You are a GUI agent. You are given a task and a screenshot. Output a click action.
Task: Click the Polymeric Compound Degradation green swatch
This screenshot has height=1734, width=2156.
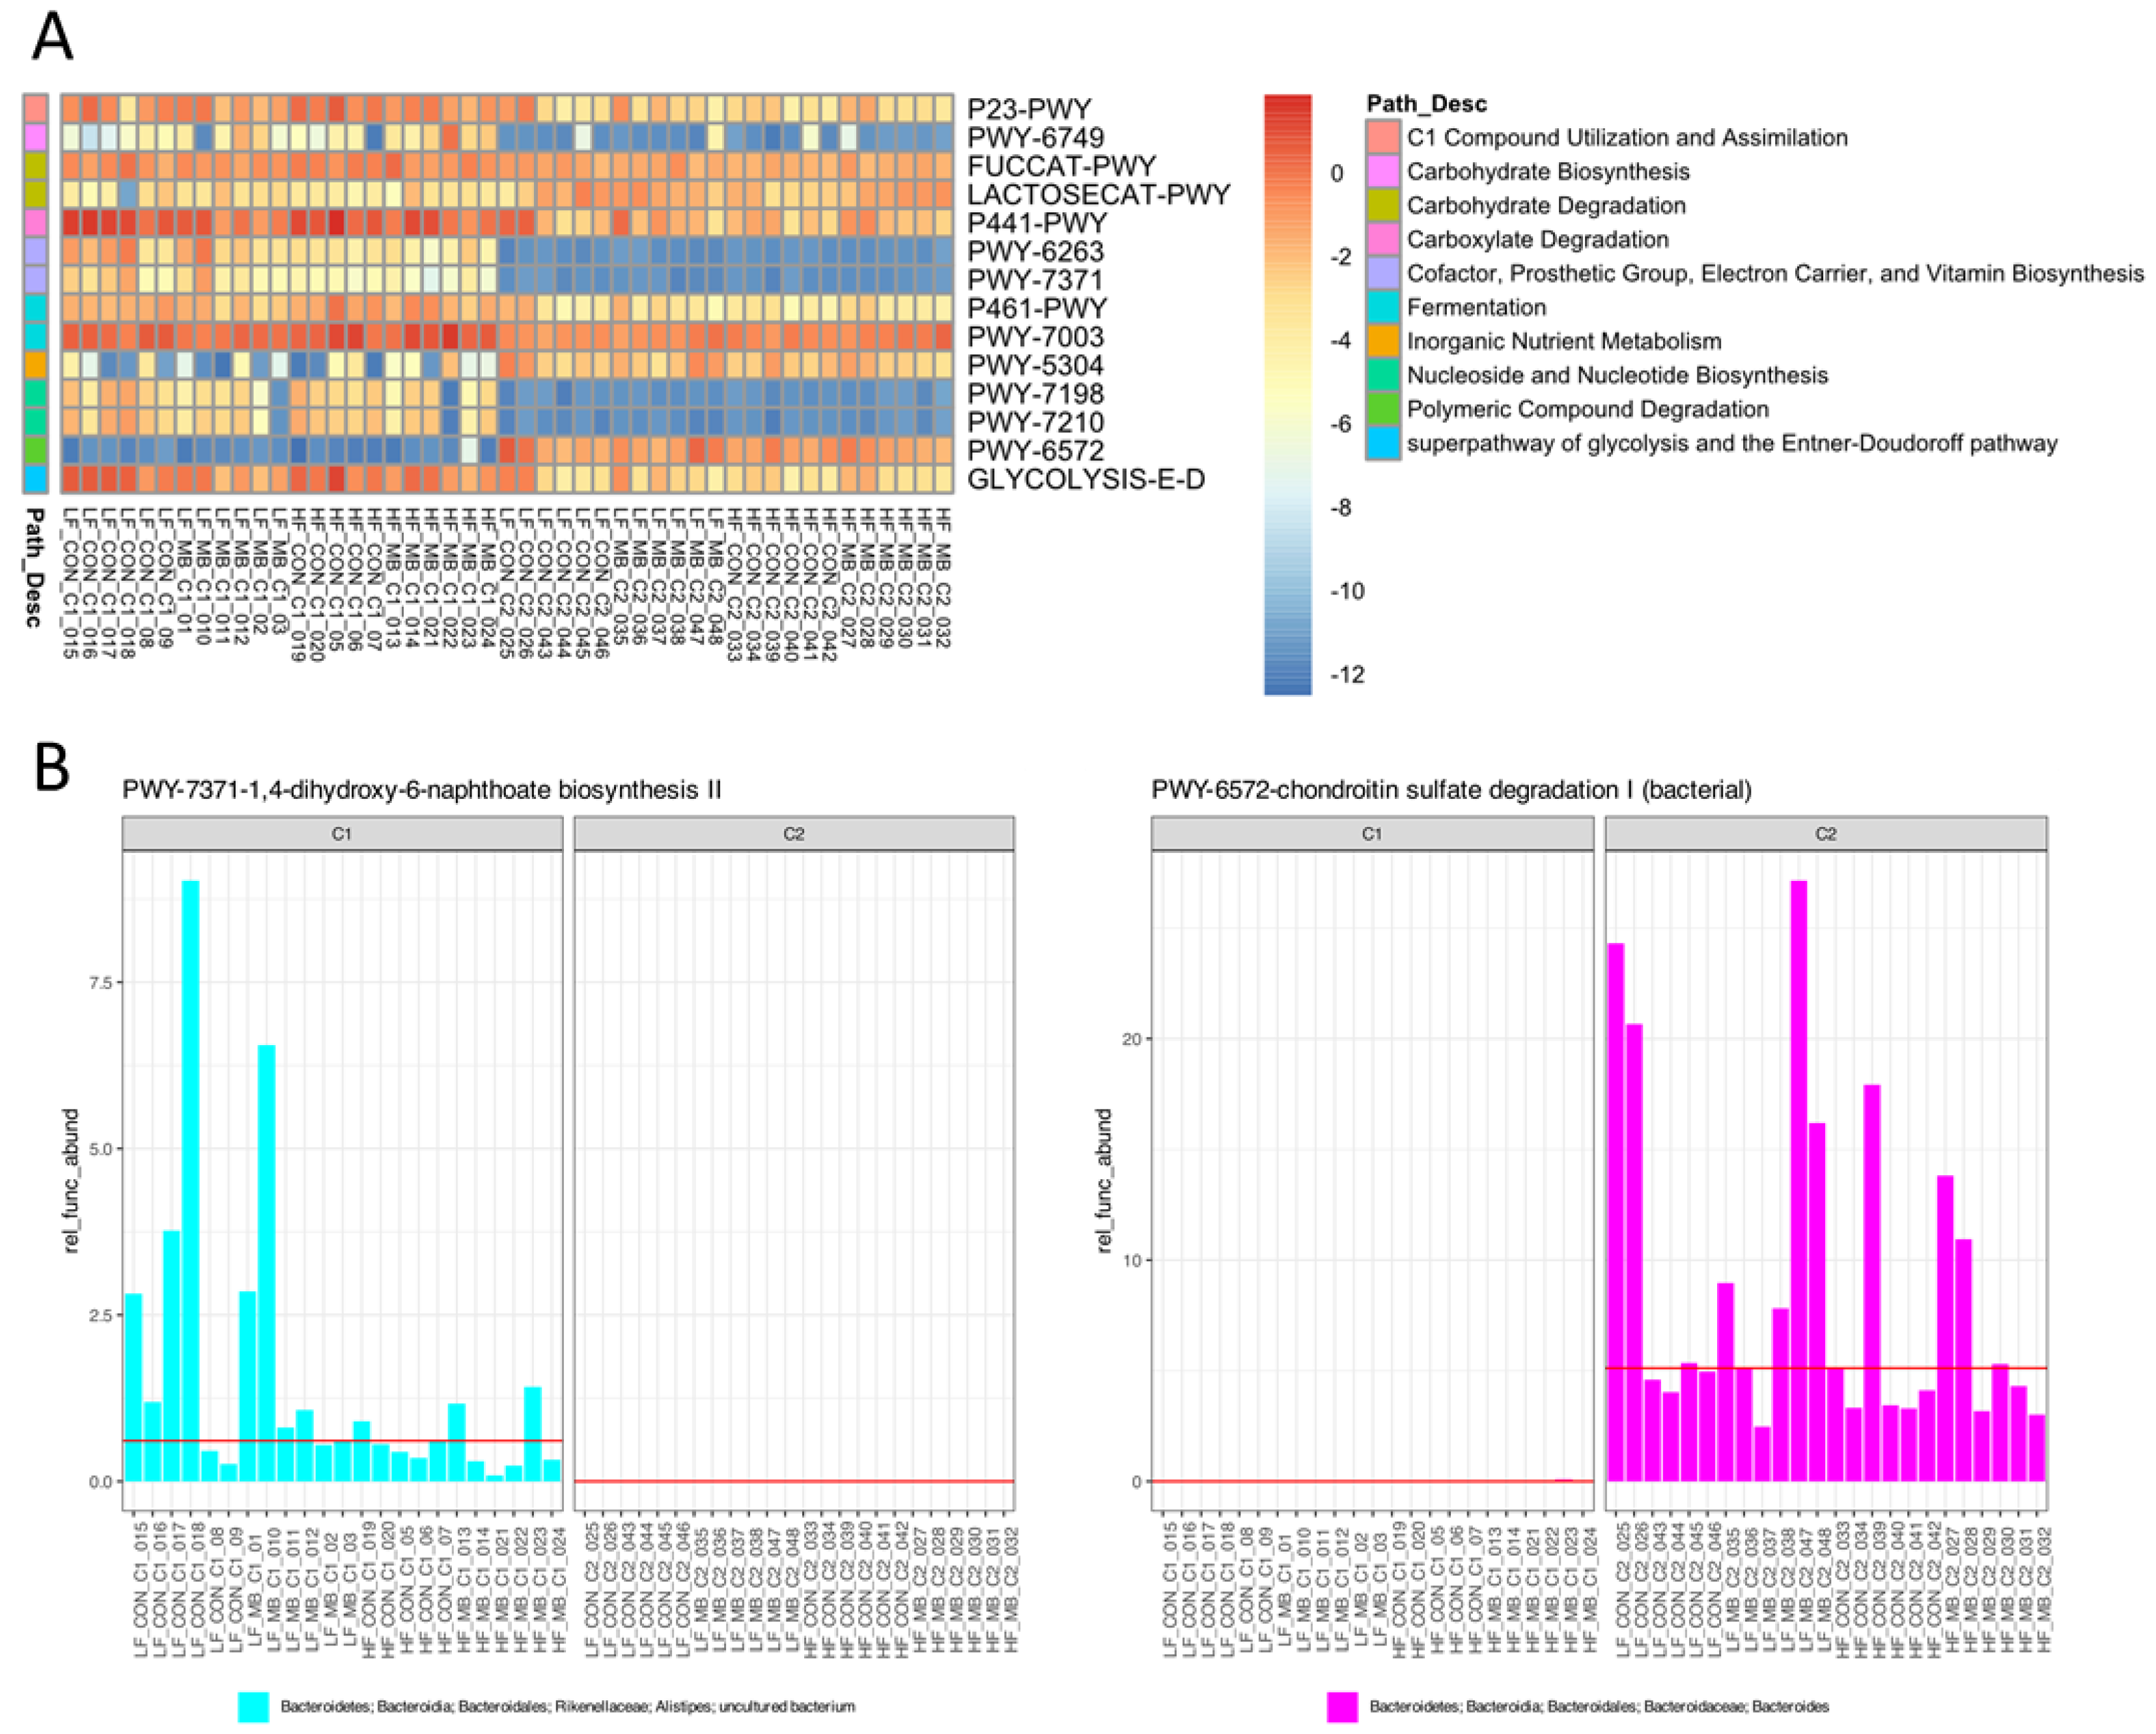[1383, 409]
